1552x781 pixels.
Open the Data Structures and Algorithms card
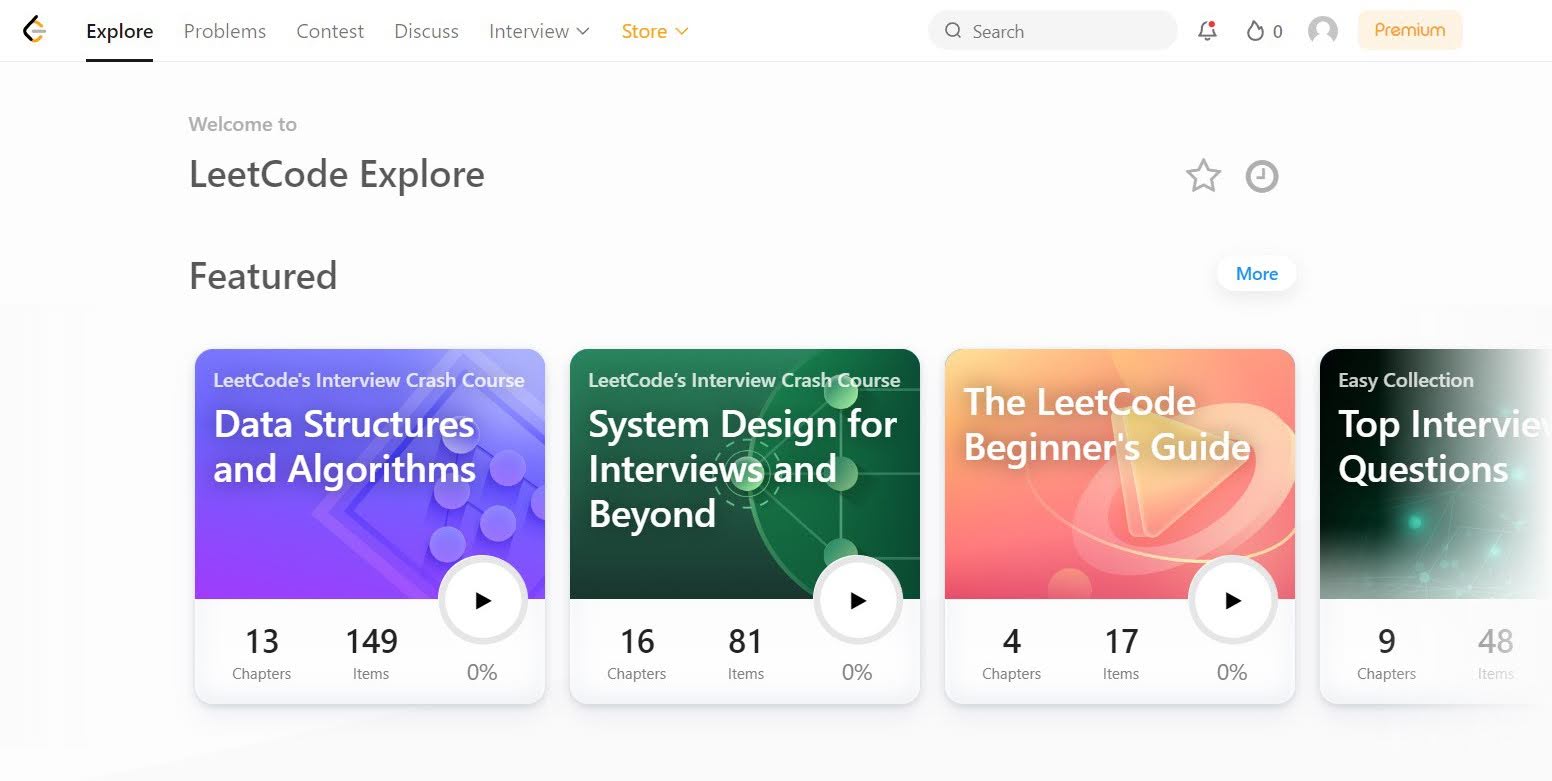pos(370,526)
